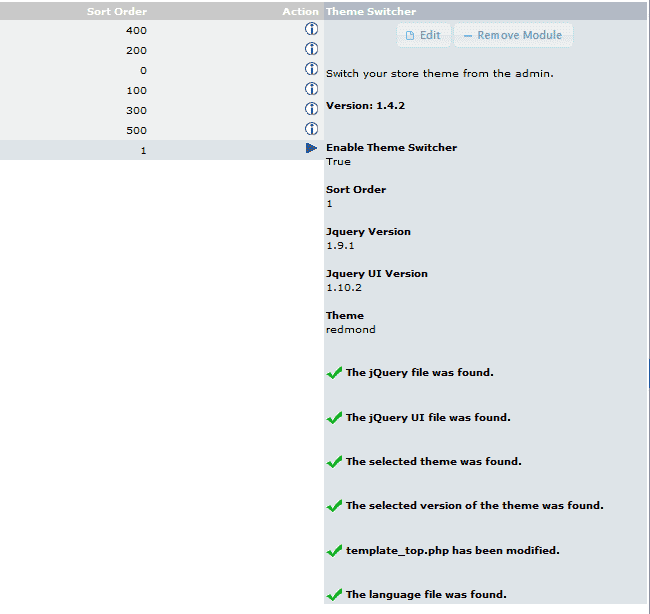Click the Action column header
This screenshot has width=650, height=614.
(x=300, y=12)
